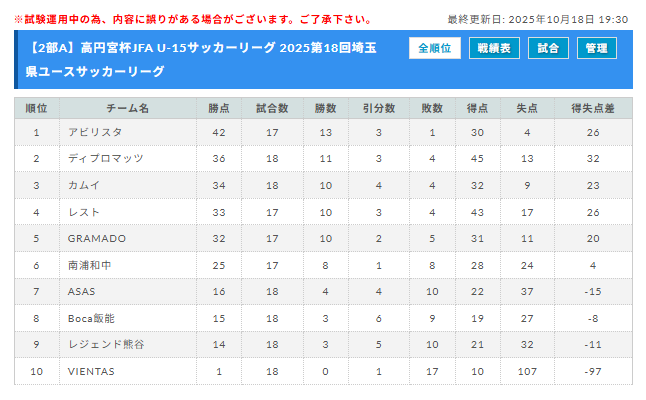This screenshot has width=646, height=400.
Task: Switch to the 戦績表 tab
Action: point(494,48)
